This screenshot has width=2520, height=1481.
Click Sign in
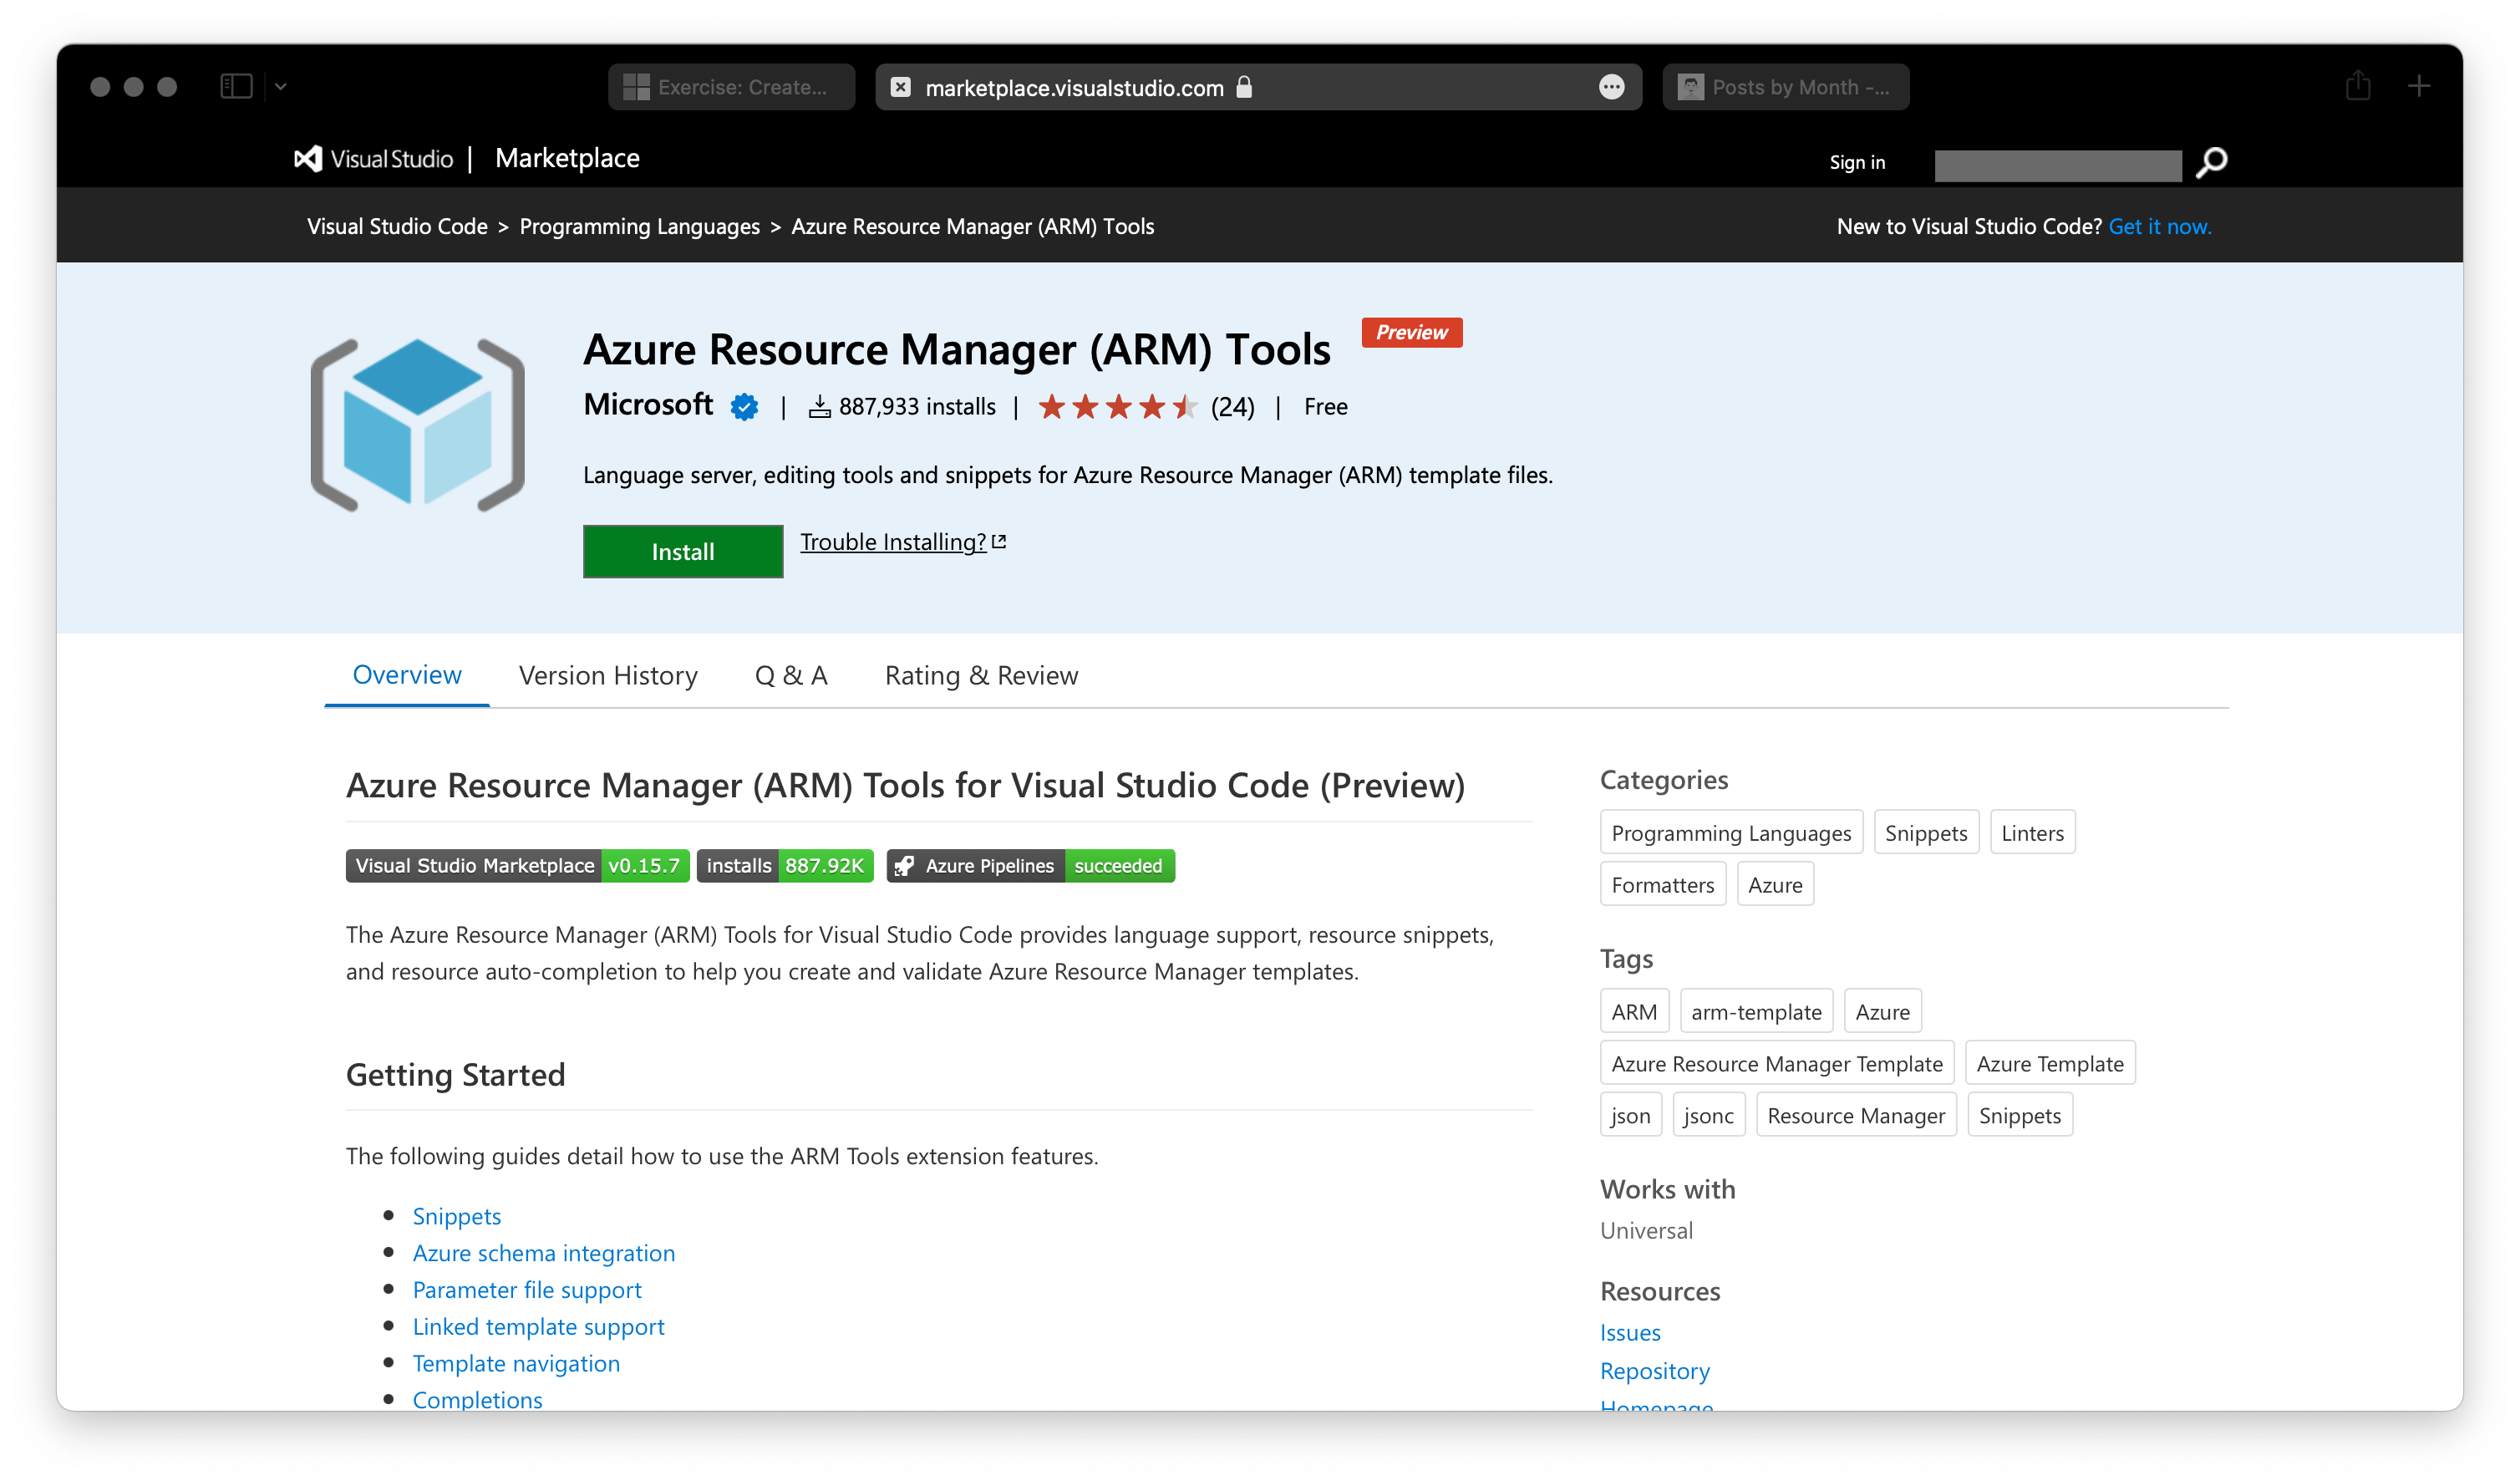tap(1857, 162)
